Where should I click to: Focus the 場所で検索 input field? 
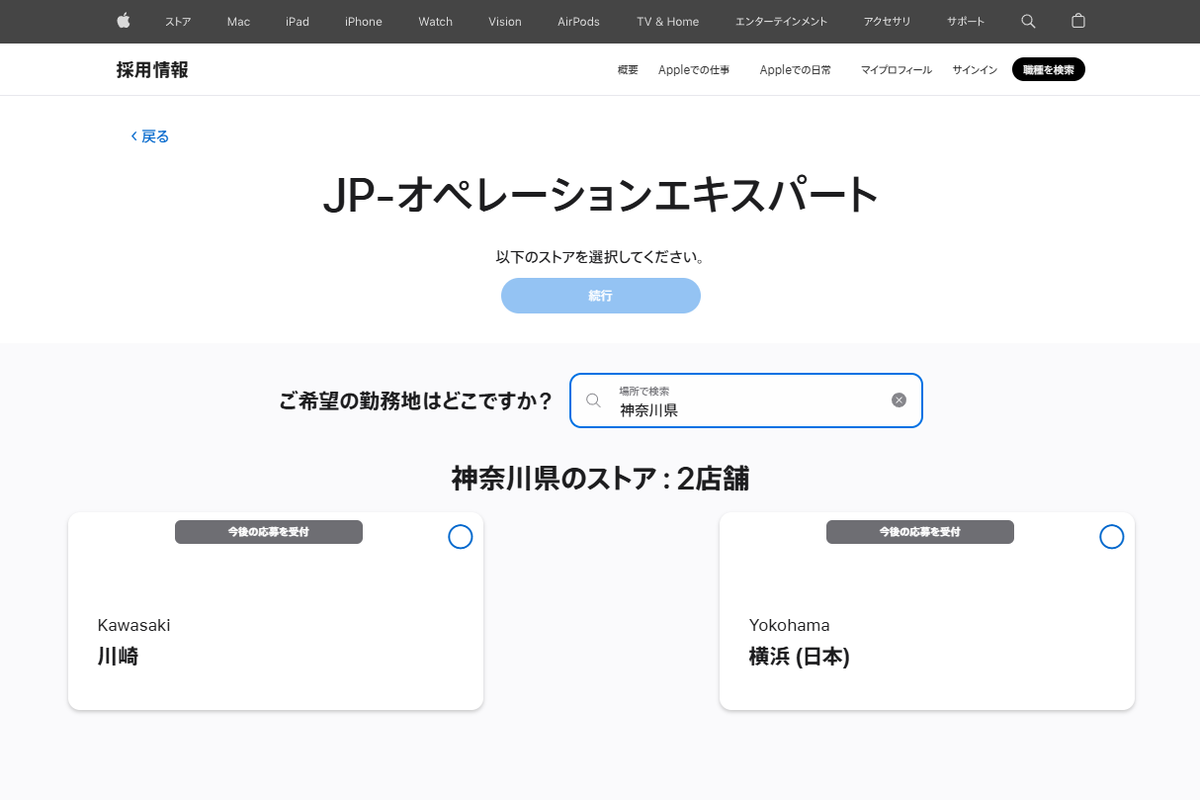(x=746, y=400)
